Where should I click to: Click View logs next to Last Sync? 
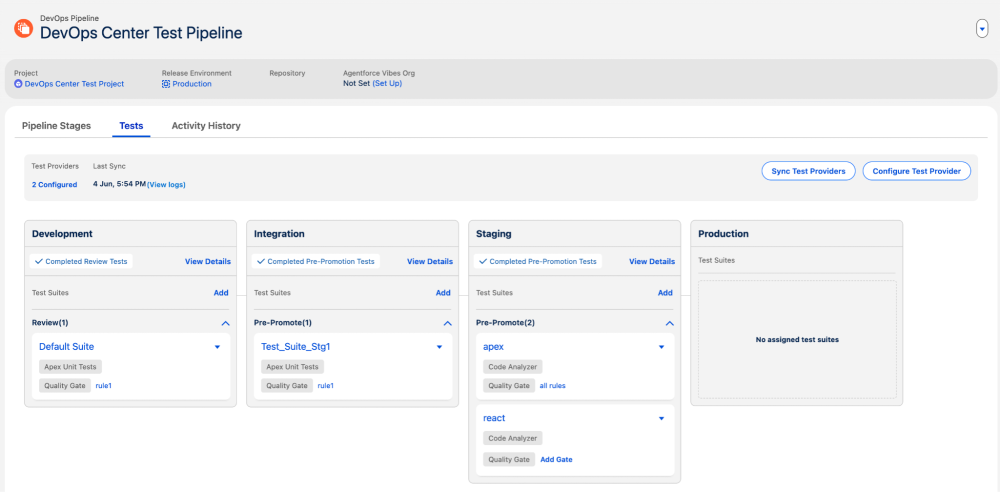(x=166, y=184)
